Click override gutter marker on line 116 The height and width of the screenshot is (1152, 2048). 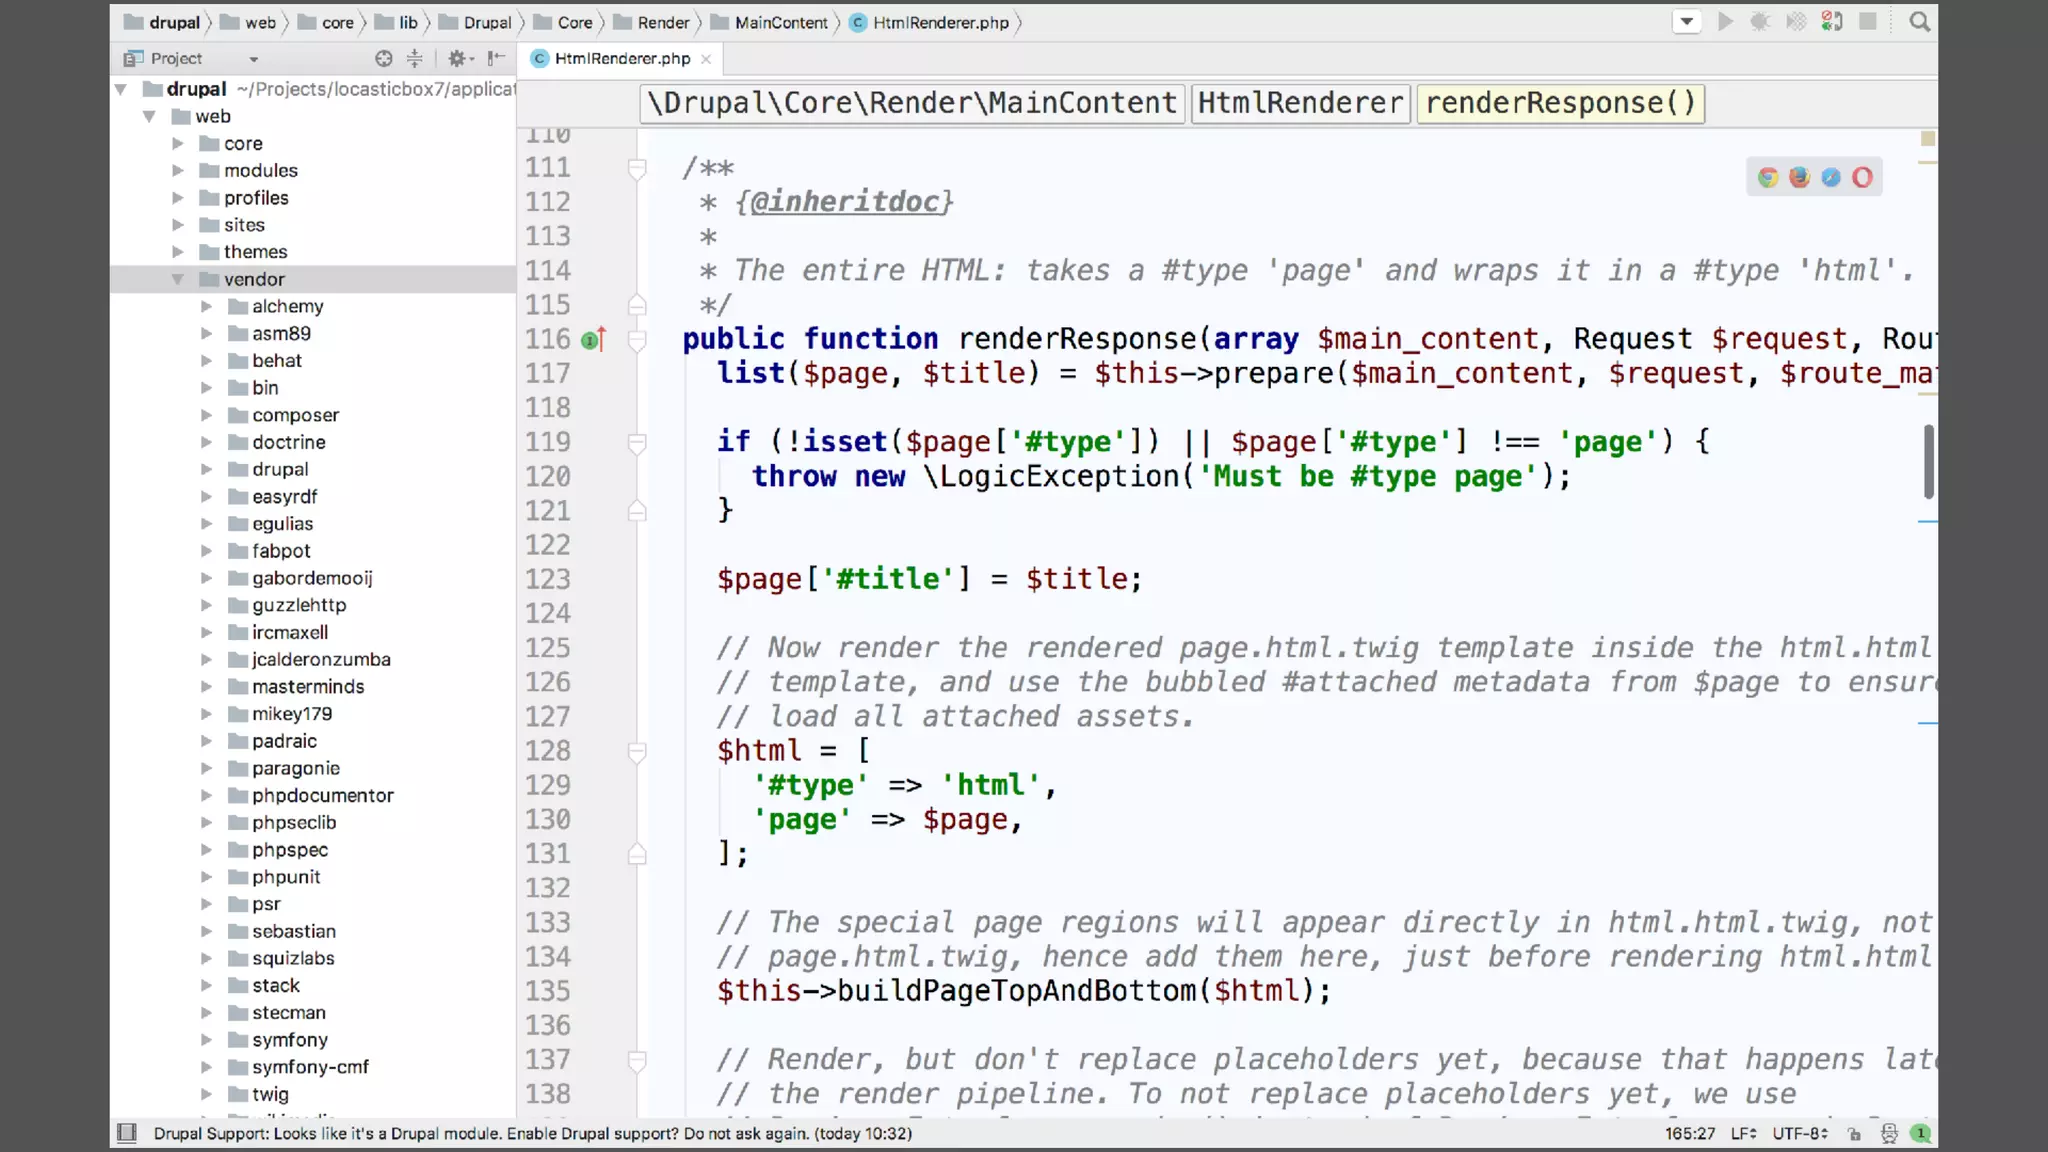[x=593, y=340]
